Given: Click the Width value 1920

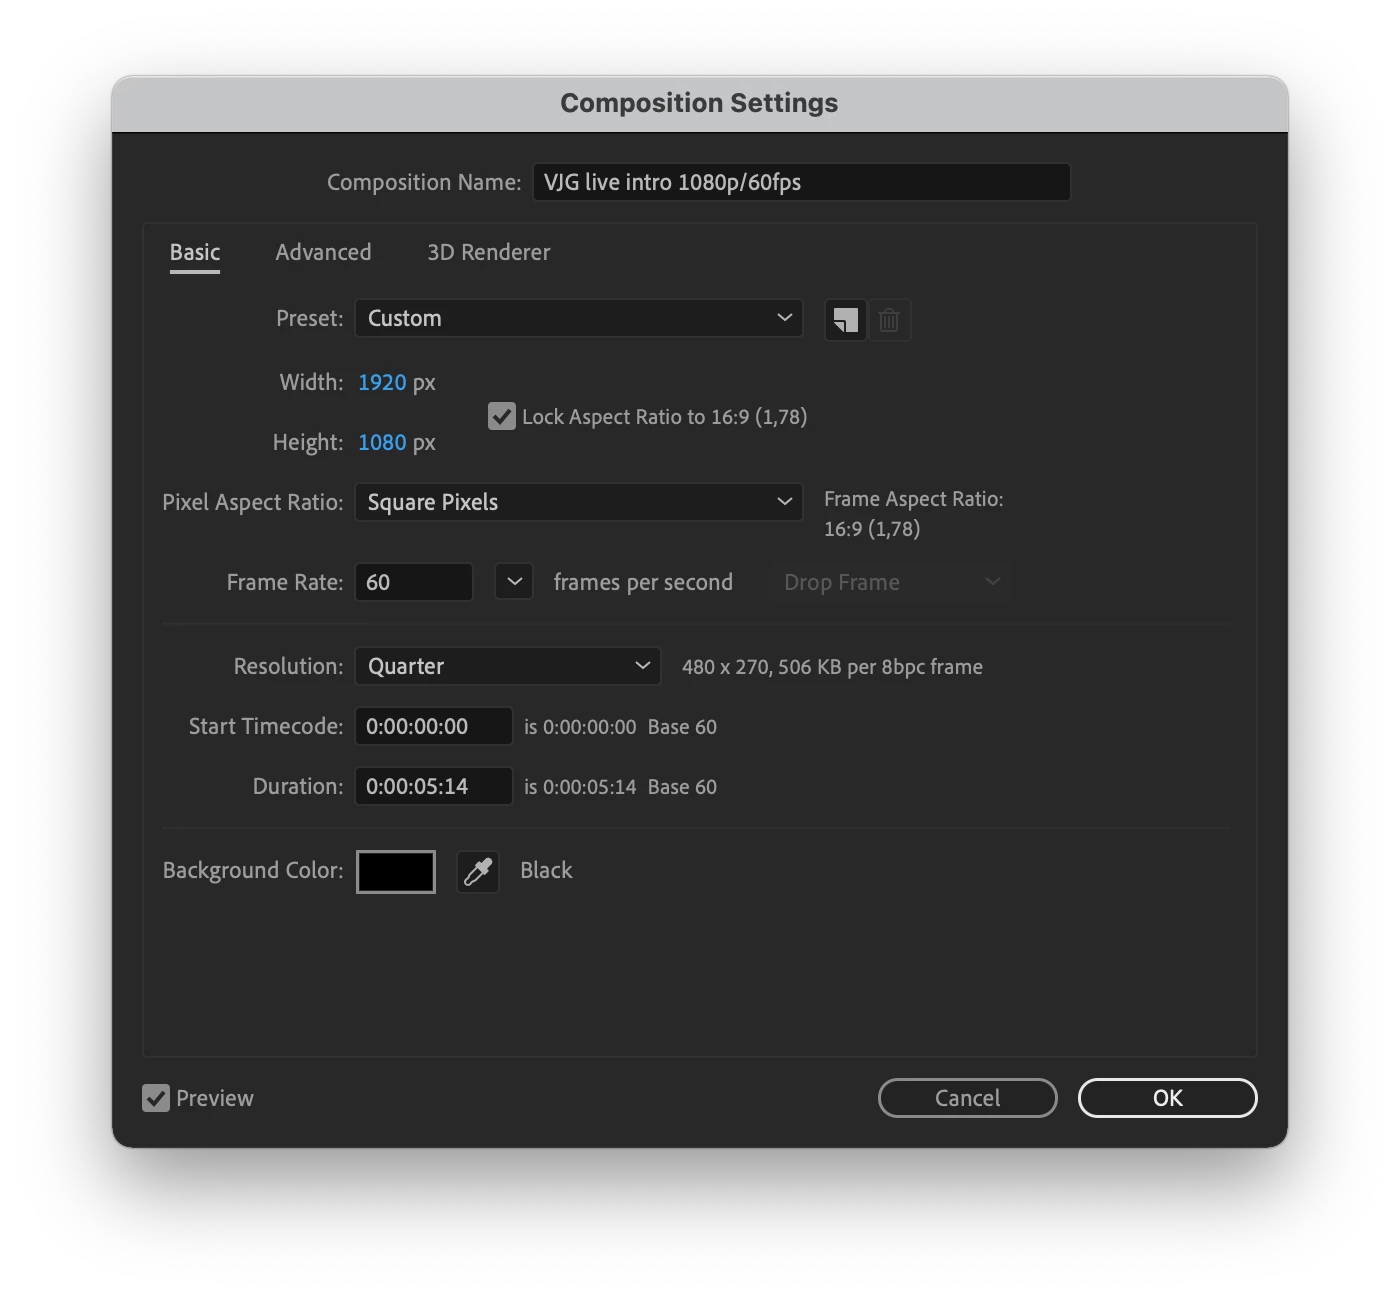Looking at the screenshot, I should [382, 382].
